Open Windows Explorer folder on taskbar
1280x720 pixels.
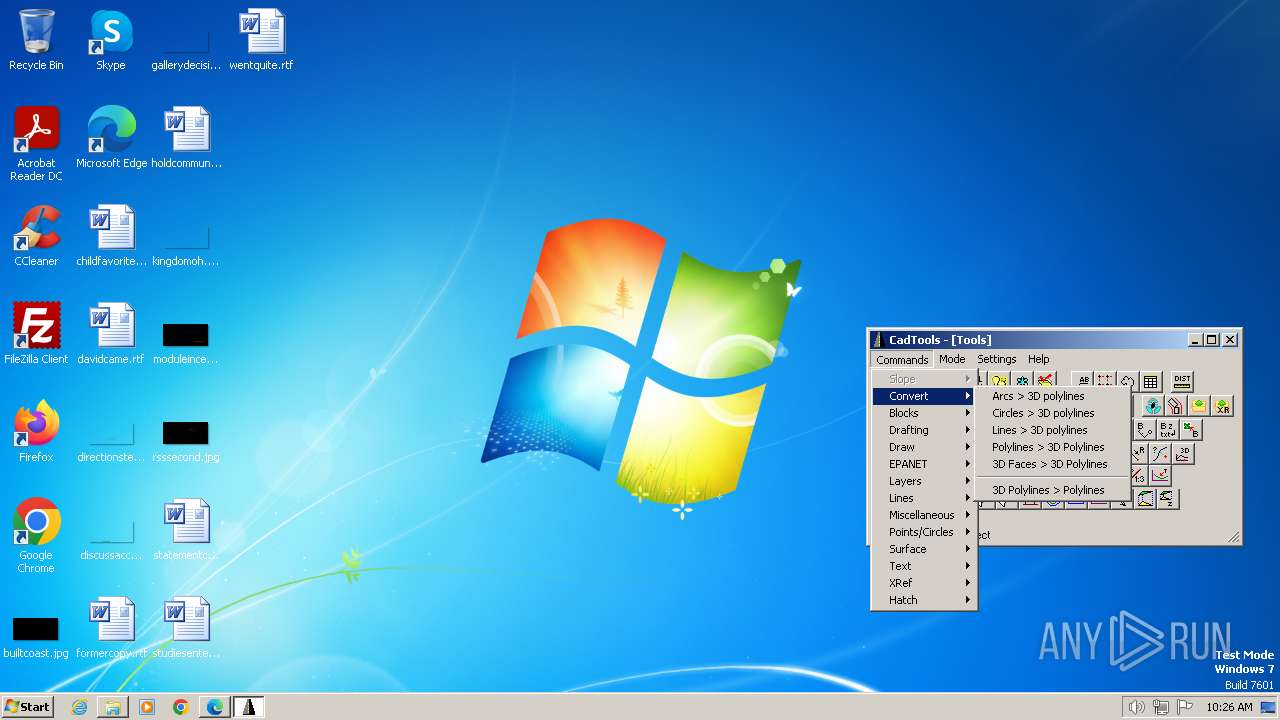coord(113,707)
